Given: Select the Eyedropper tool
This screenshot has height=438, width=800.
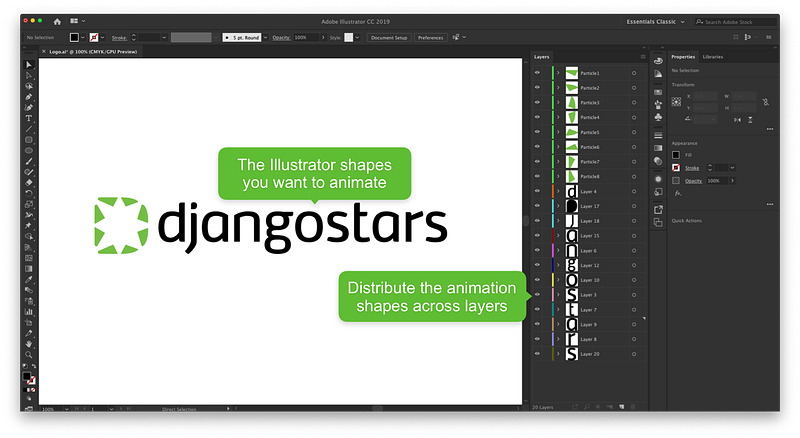Looking at the screenshot, I should [x=29, y=279].
